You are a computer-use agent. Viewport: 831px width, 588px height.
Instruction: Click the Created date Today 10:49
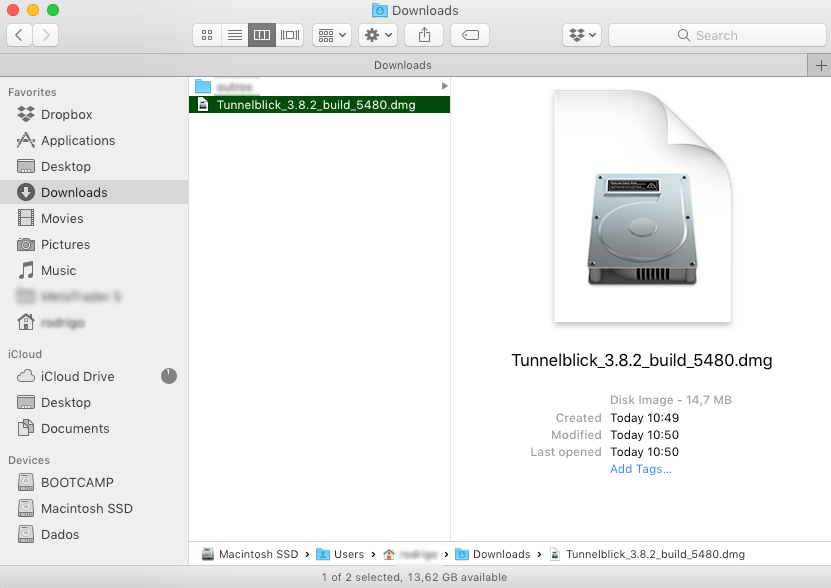[644, 418]
